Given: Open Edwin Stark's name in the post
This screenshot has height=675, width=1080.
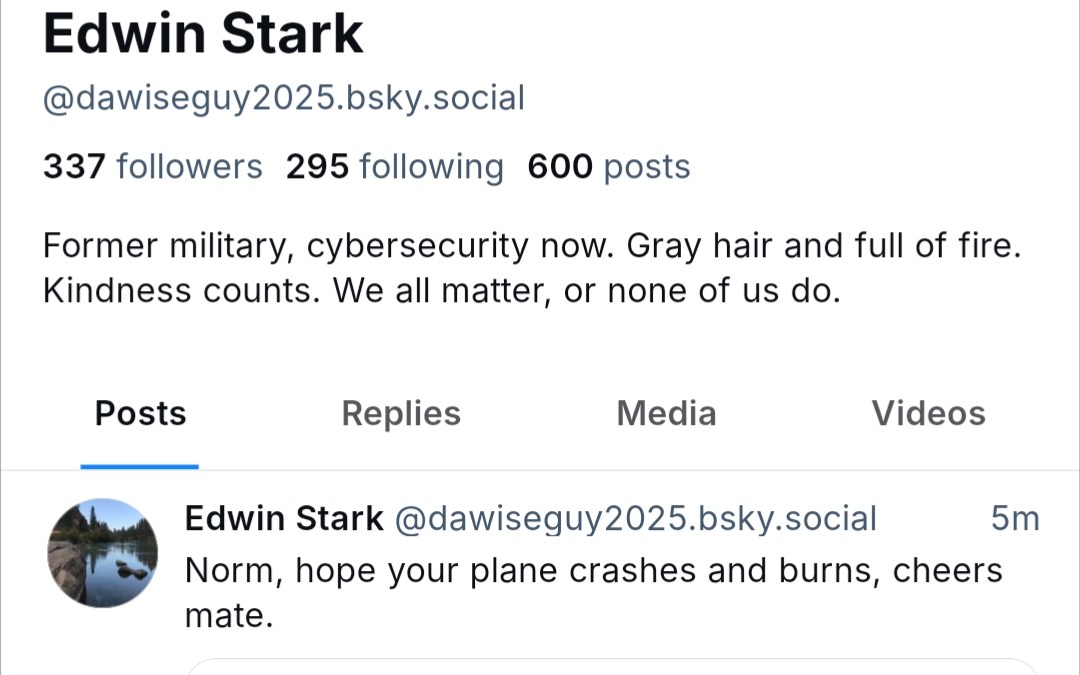Looking at the screenshot, I should (x=284, y=518).
